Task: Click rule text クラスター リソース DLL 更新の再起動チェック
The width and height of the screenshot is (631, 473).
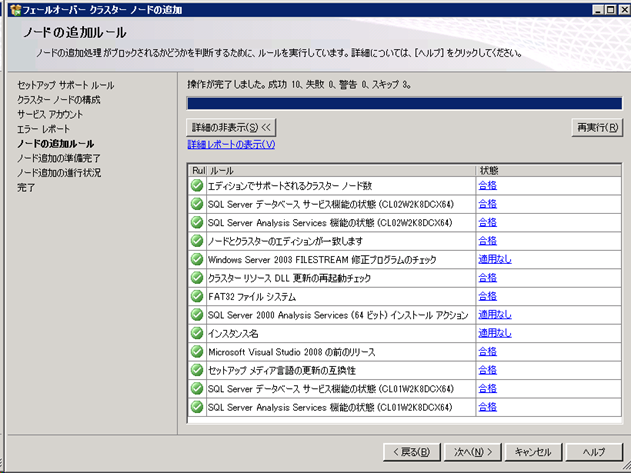Action: 289,279
